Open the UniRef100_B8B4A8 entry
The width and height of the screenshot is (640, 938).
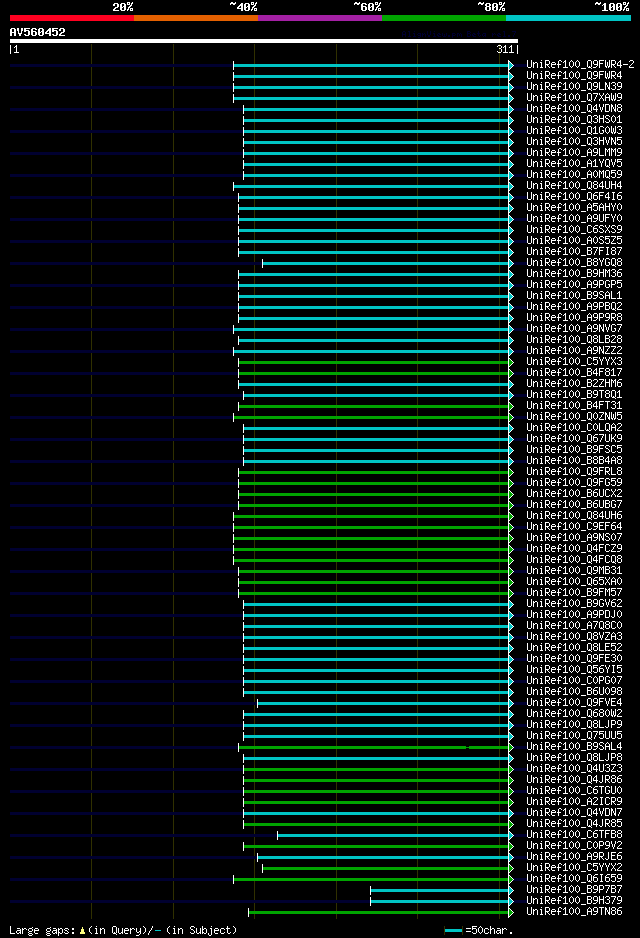pyautogui.click(x=574, y=461)
